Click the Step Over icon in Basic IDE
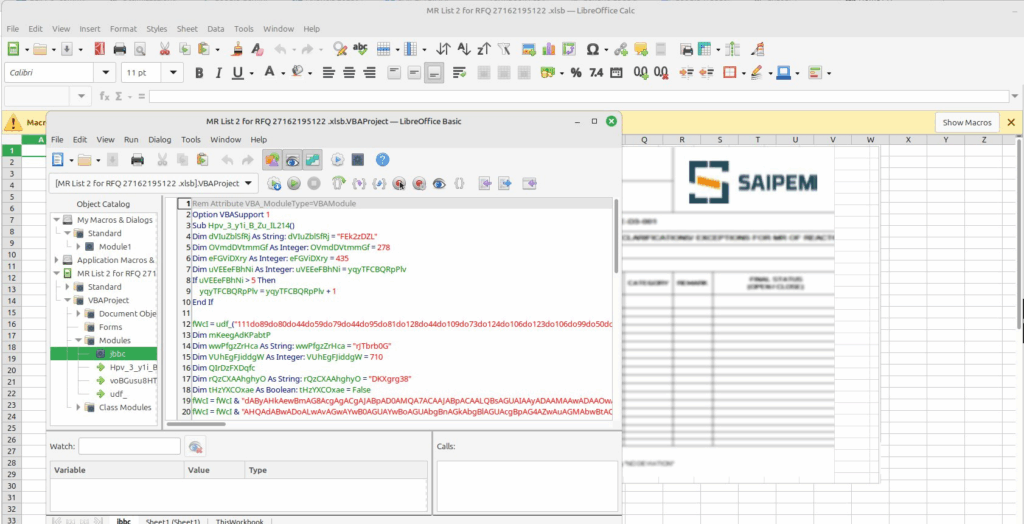Screen dimensions: 1024x524 coord(338,184)
